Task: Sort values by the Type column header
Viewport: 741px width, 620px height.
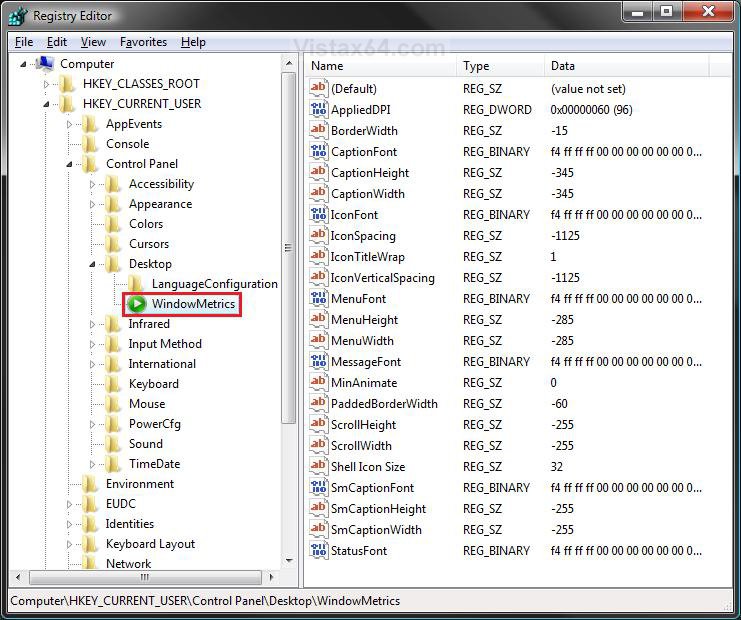Action: (x=500, y=66)
